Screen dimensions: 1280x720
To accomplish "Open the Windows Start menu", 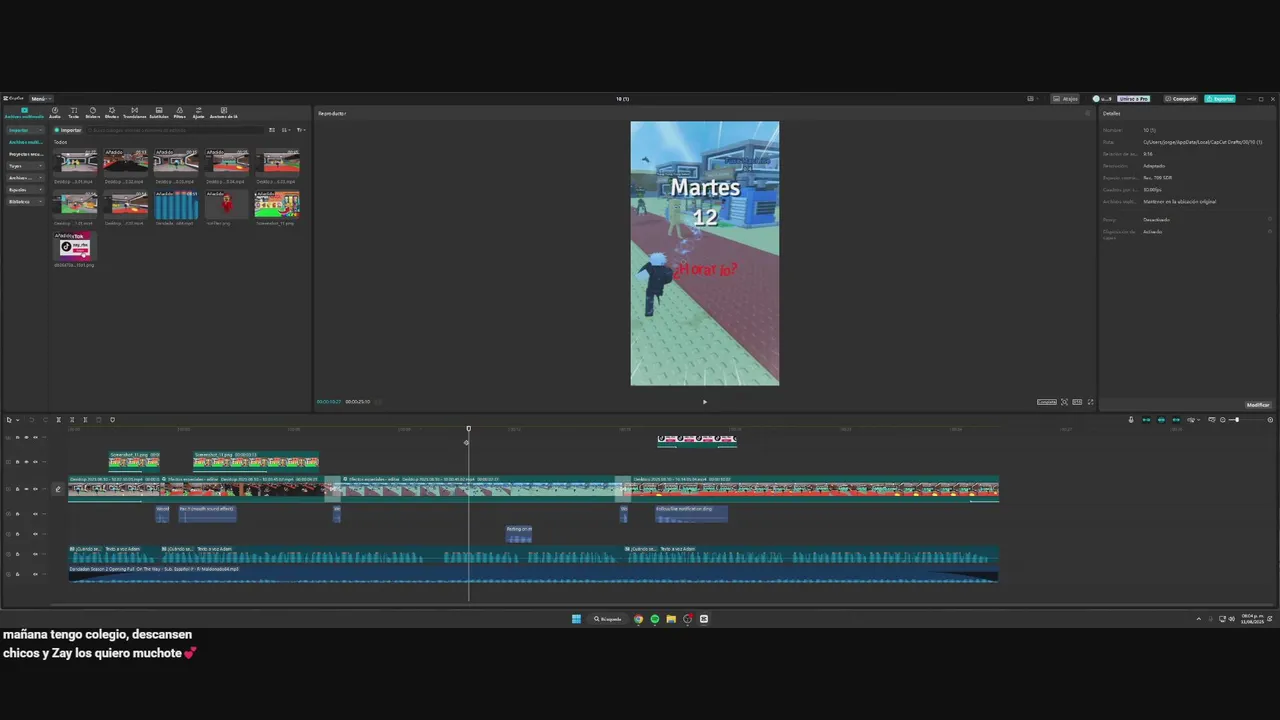I will pos(576,619).
